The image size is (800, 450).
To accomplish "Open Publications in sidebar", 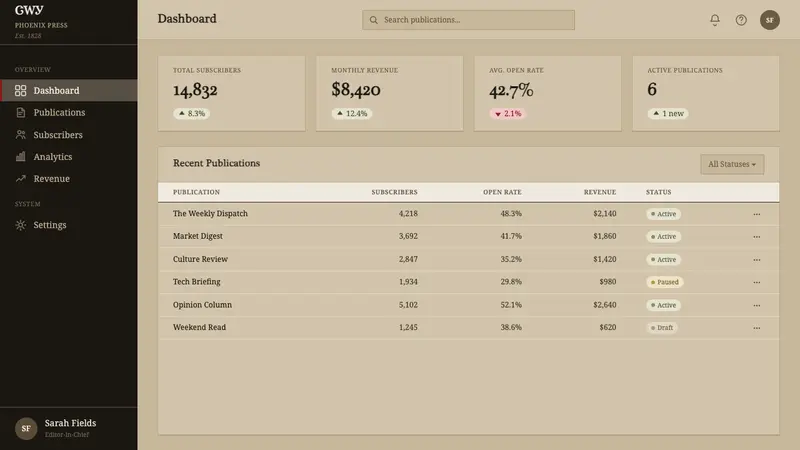I will [68, 112].
